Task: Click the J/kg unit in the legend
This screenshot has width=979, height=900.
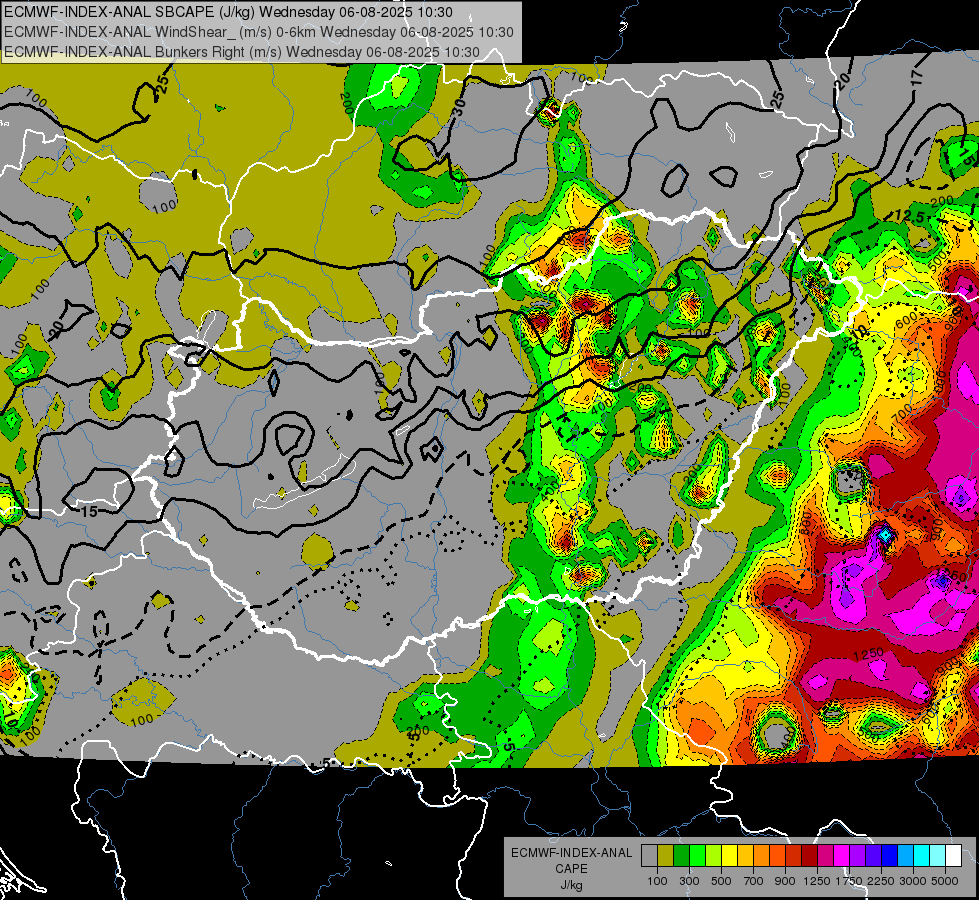Action: click(x=571, y=885)
